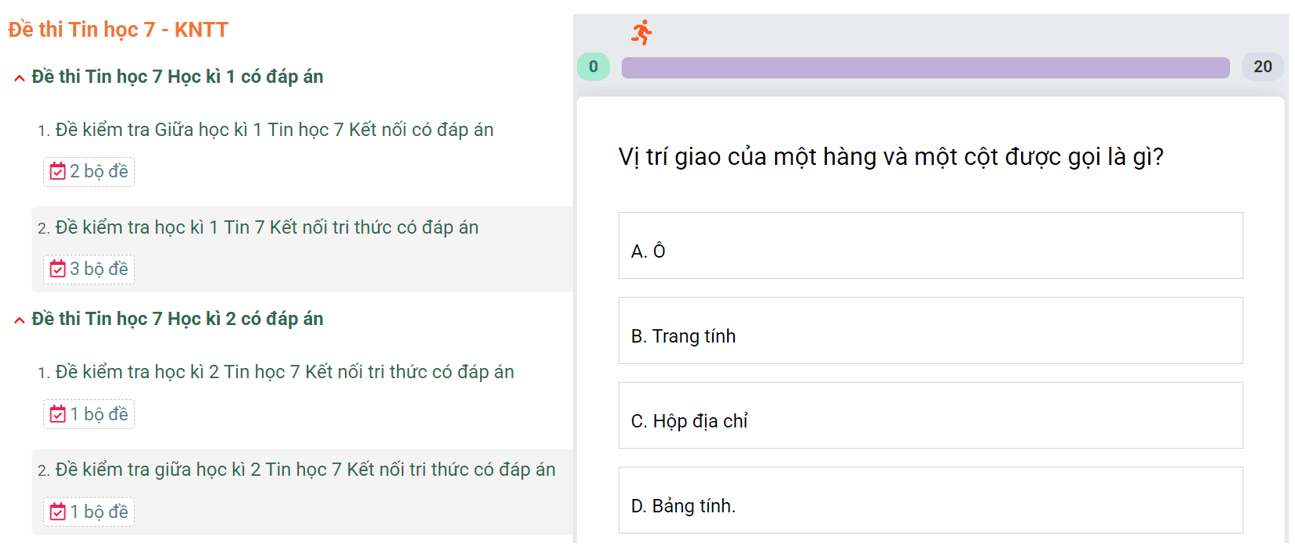
Task: Click the question count badge showing 20
Action: [1262, 67]
